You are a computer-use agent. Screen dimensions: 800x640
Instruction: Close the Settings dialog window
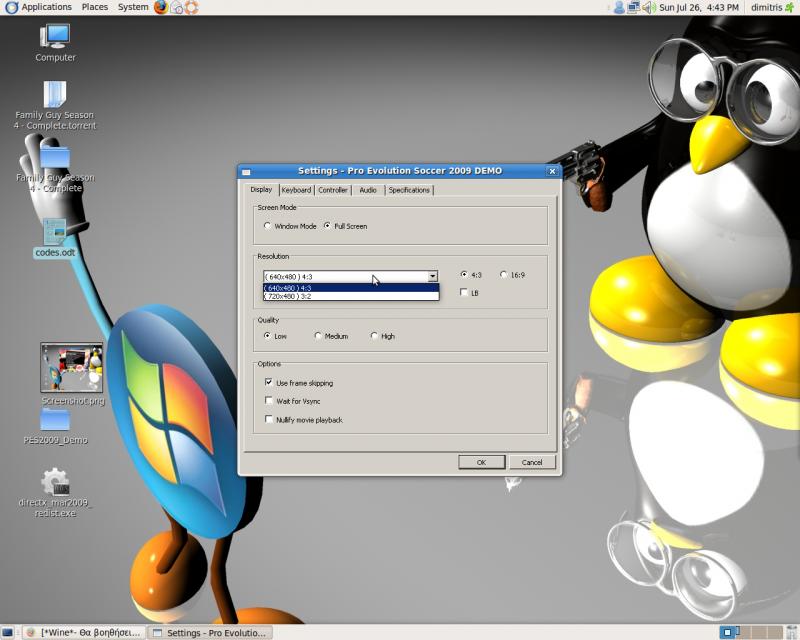[552, 171]
